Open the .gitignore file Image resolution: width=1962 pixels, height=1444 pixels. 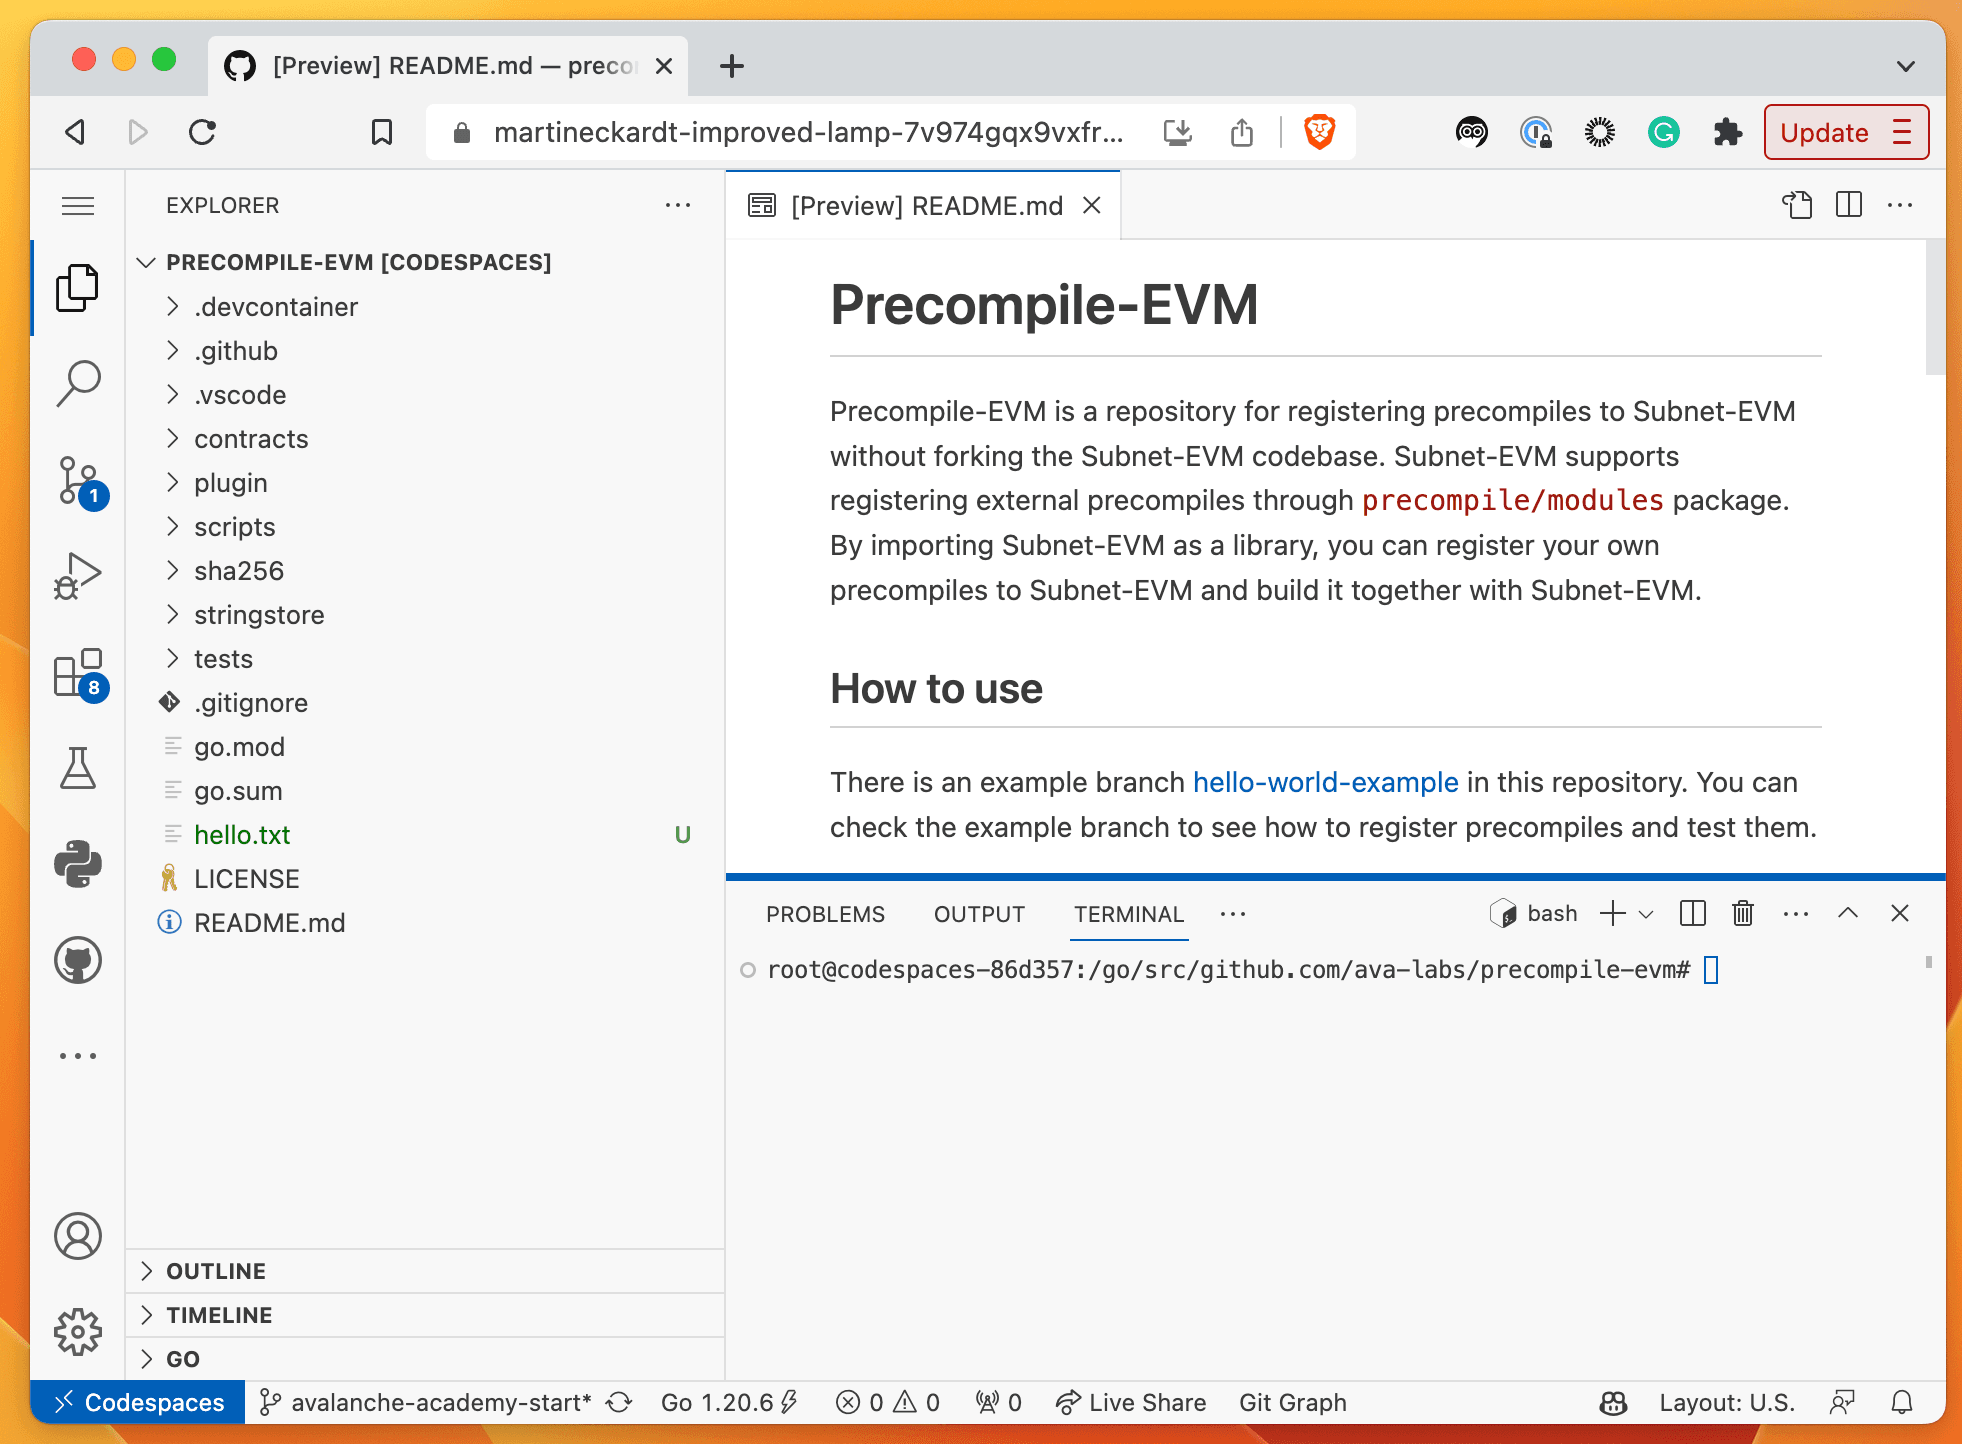(x=250, y=702)
